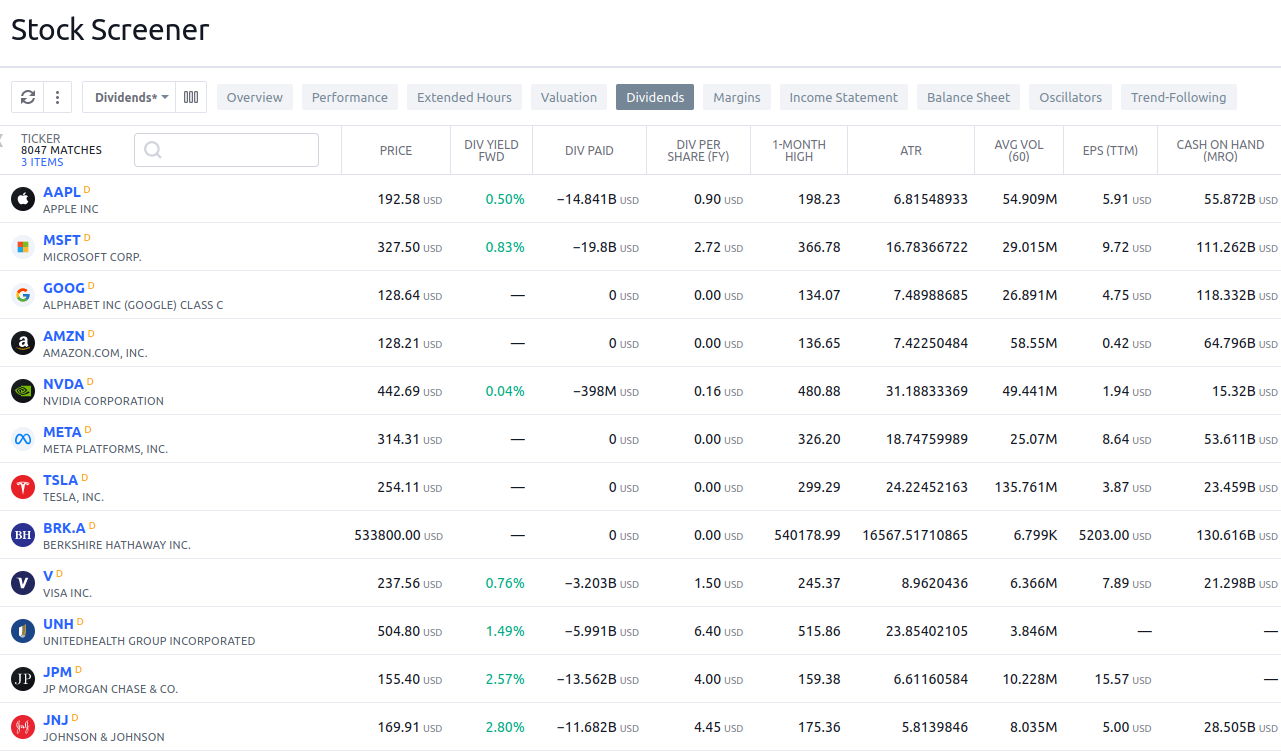Open the META ticker link
1281x752 pixels.
coord(62,432)
